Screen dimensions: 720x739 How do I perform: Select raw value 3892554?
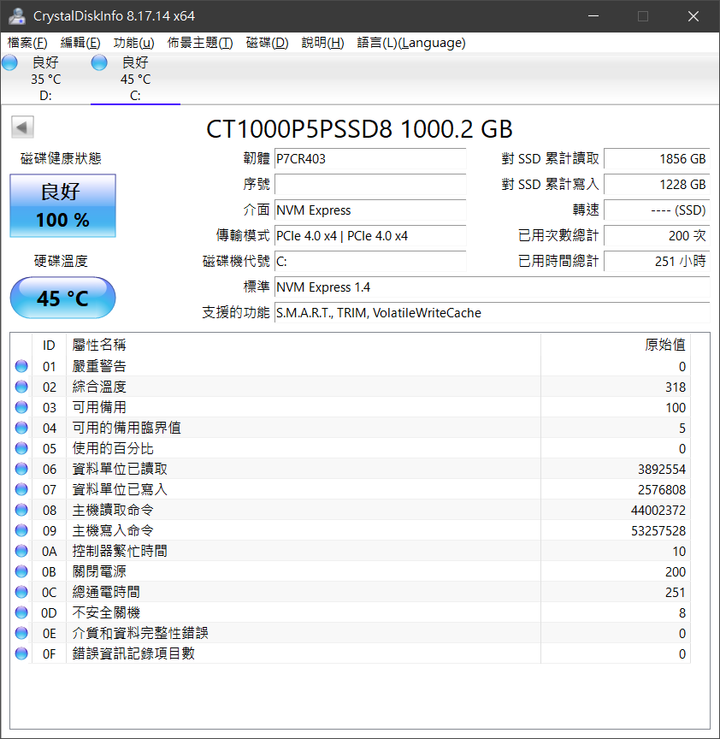coord(662,469)
